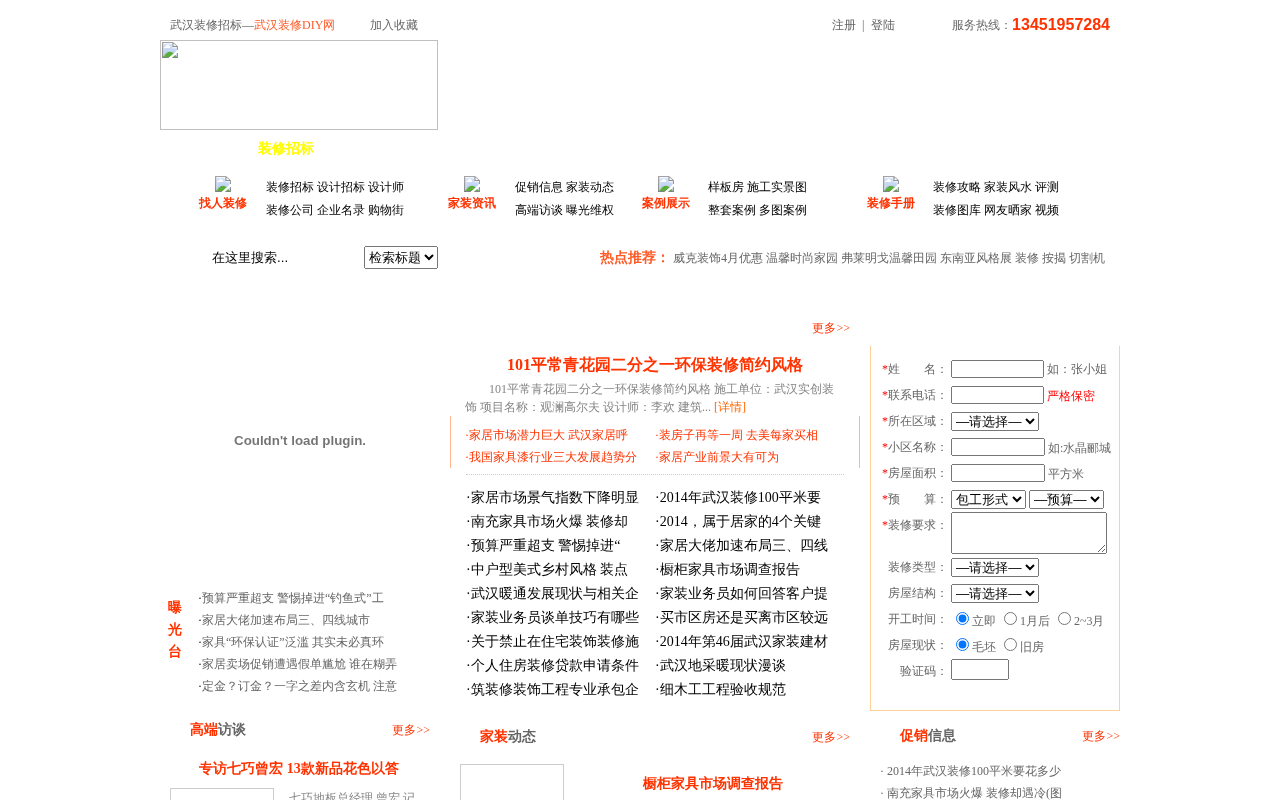Click the 家装资讯 section icon
The width and height of the screenshot is (1280, 800).
[x=472, y=185]
